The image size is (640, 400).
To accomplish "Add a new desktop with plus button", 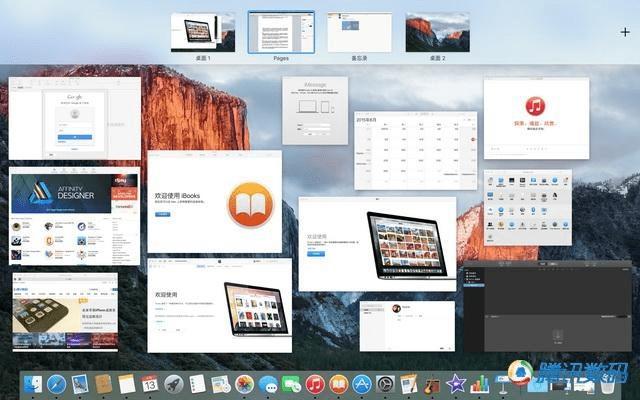I will (x=625, y=32).
